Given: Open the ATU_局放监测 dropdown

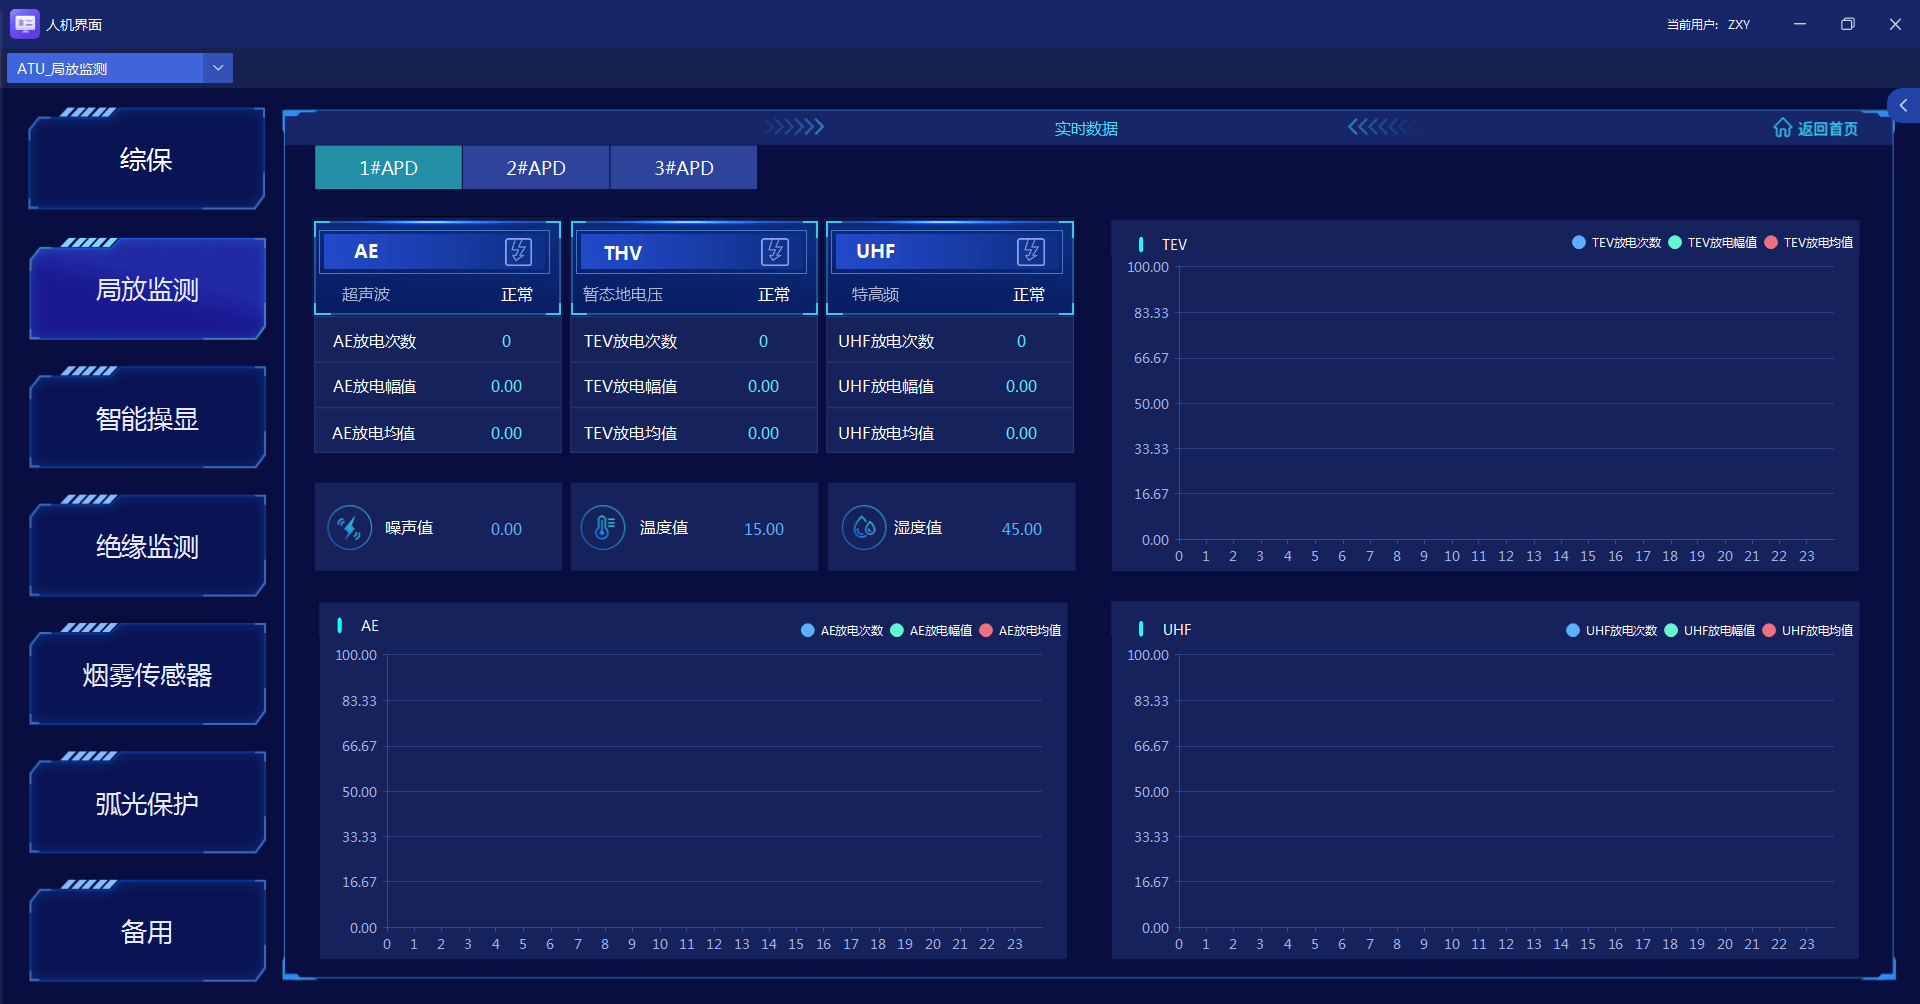Looking at the screenshot, I should (218, 68).
